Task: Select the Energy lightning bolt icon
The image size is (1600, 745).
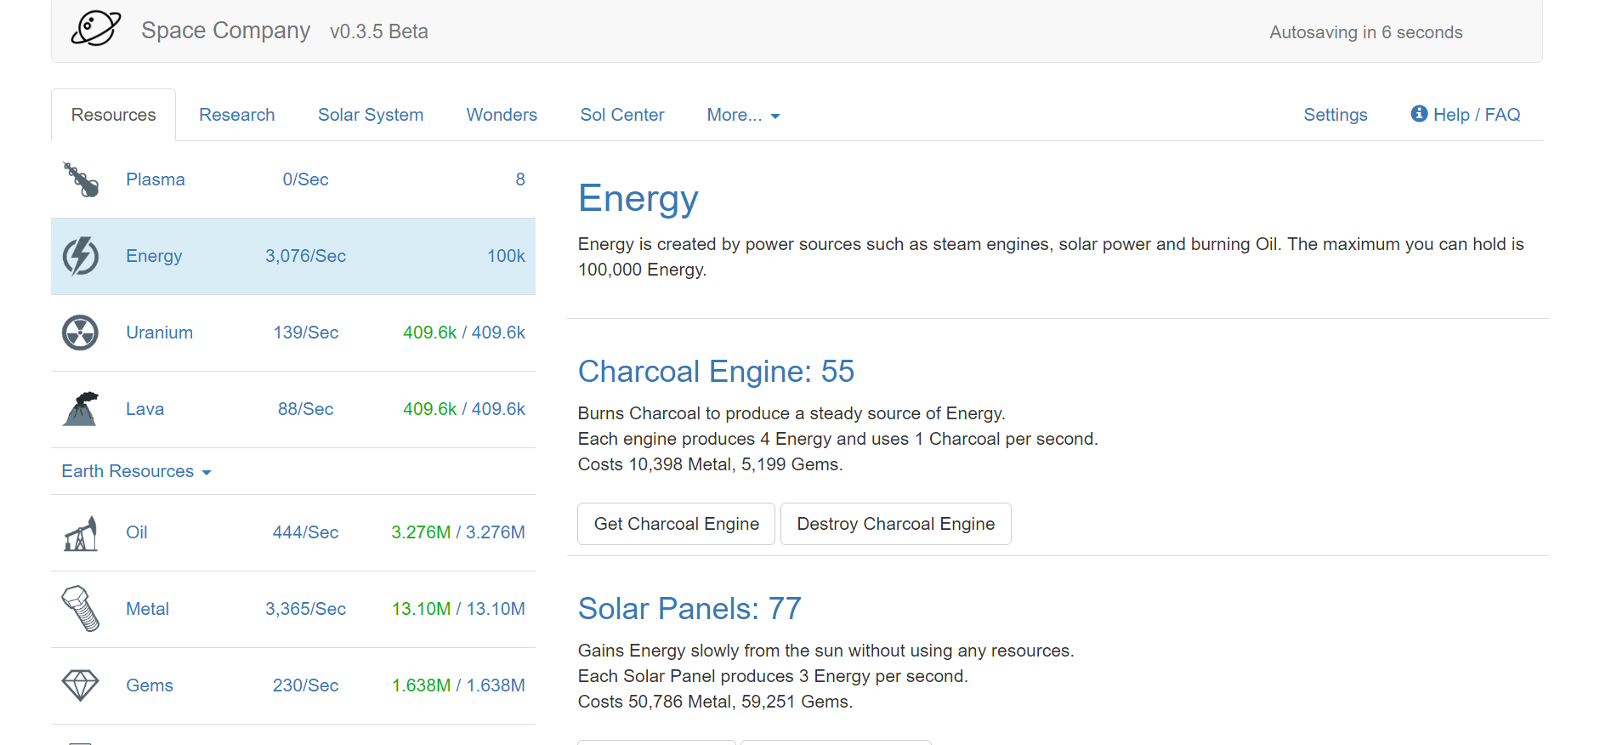Action: 81,256
